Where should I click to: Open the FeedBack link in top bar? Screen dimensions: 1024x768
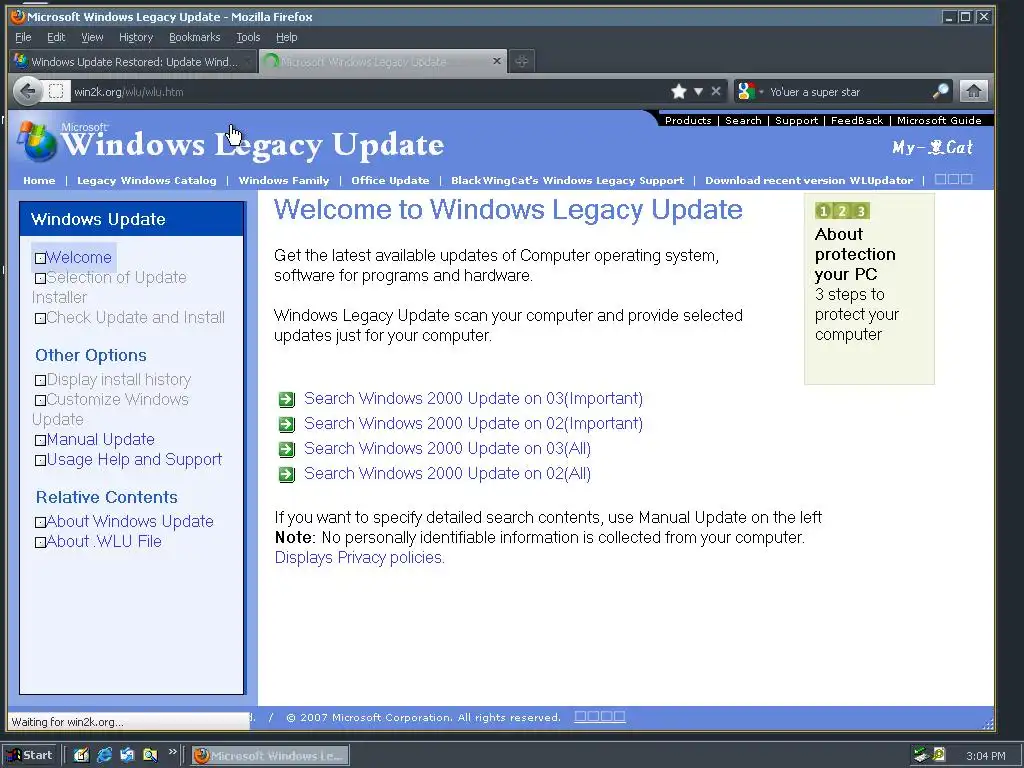coord(857,120)
